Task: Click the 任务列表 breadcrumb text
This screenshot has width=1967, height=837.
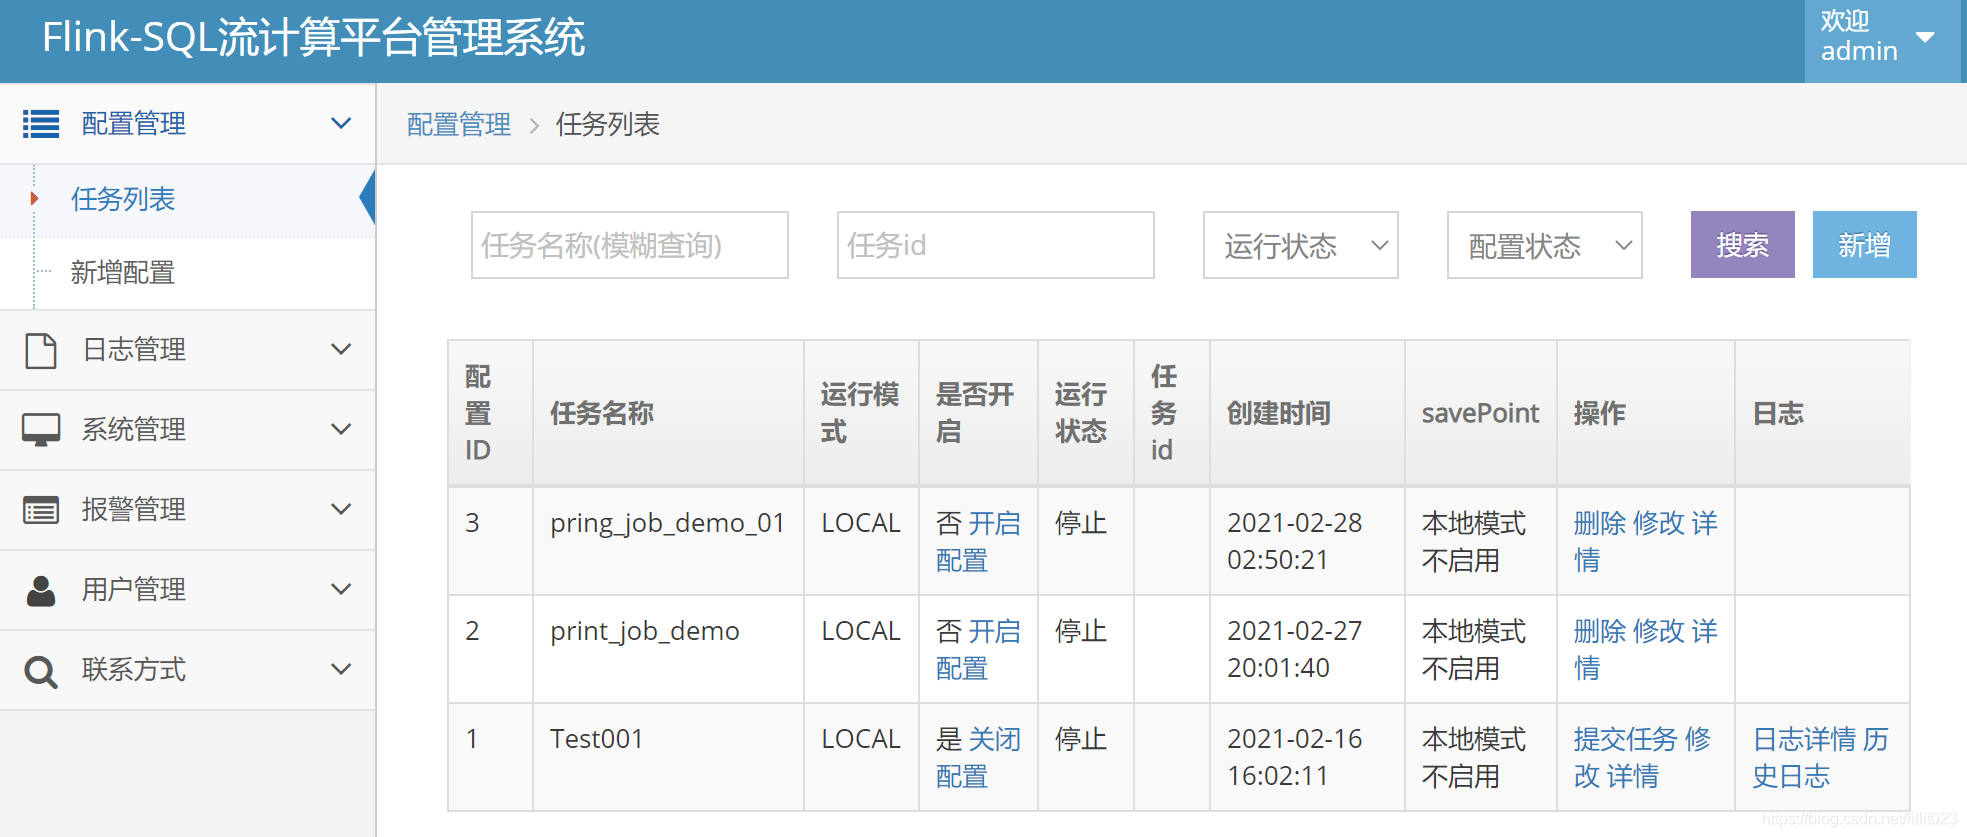Action: pos(608,125)
